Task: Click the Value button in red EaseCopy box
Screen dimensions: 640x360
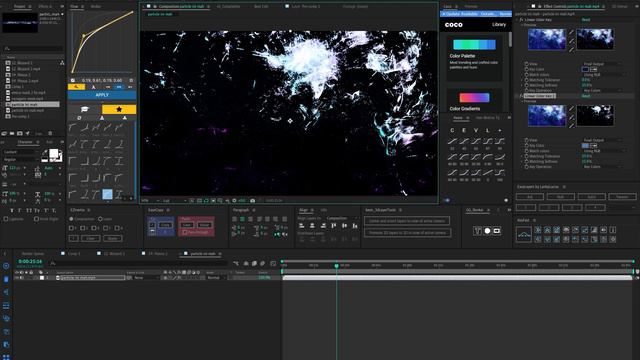Action: (x=204, y=225)
